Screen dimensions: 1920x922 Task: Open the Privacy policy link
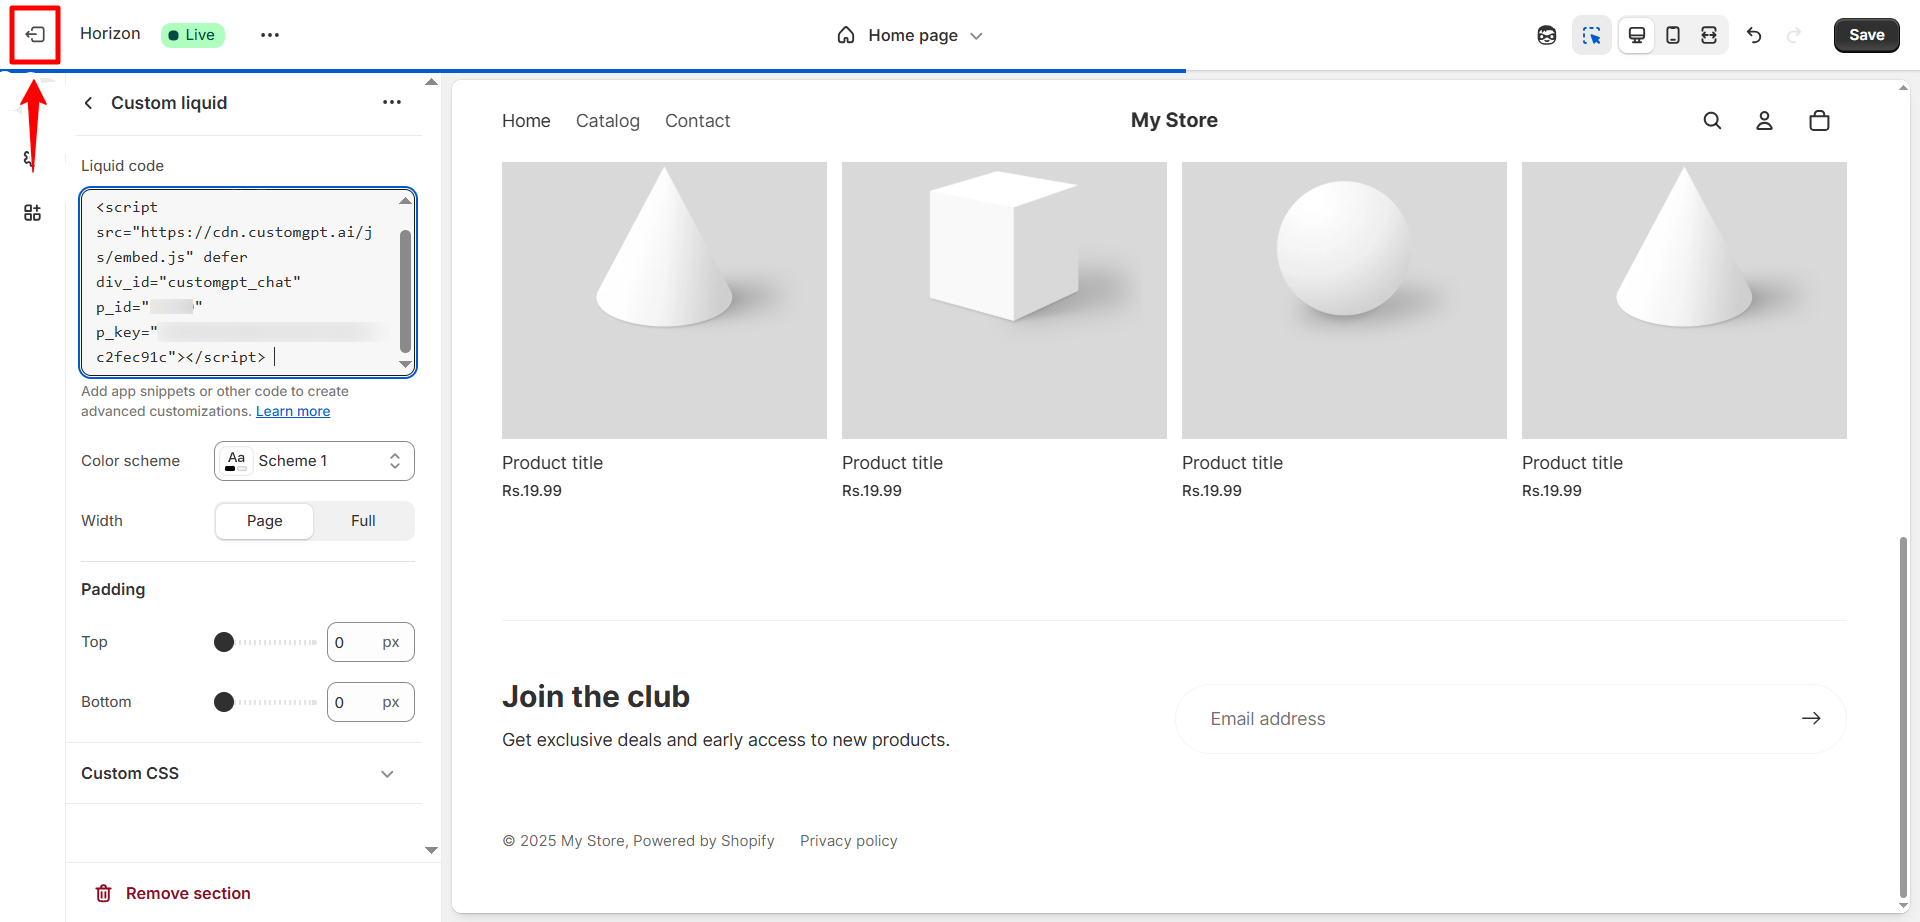(849, 841)
